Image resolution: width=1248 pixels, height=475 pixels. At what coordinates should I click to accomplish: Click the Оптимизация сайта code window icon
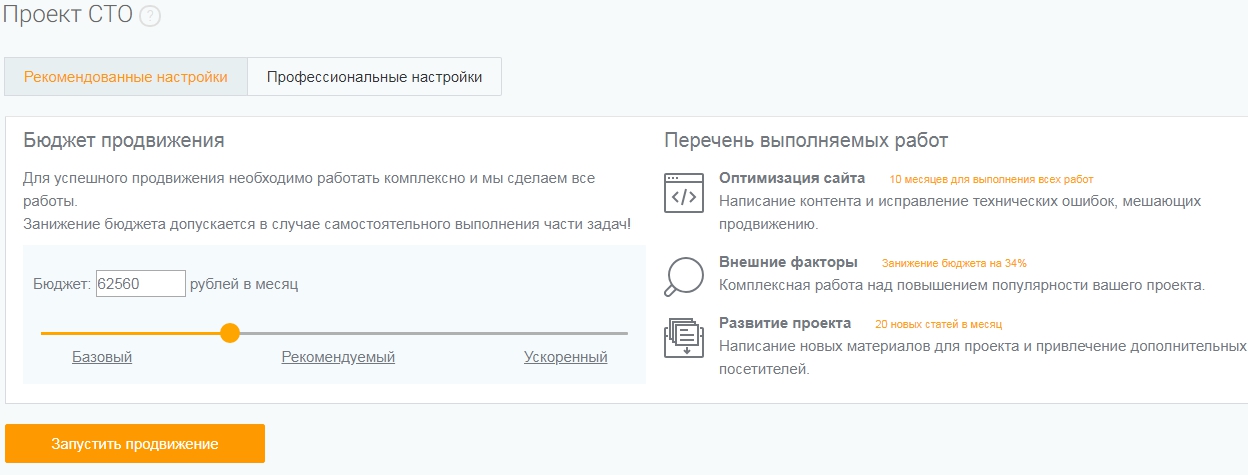pos(684,193)
